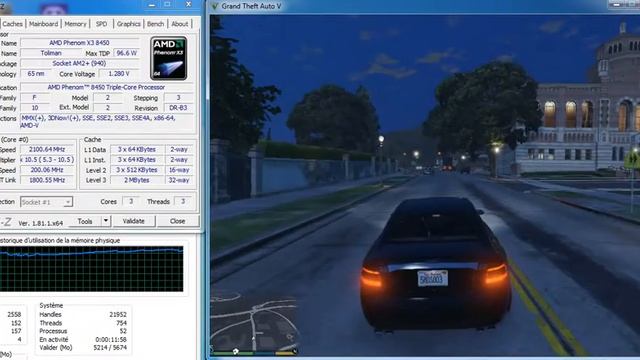Close CPU-Z with the title bar X
640x360 pixels.
(x=188, y=5)
